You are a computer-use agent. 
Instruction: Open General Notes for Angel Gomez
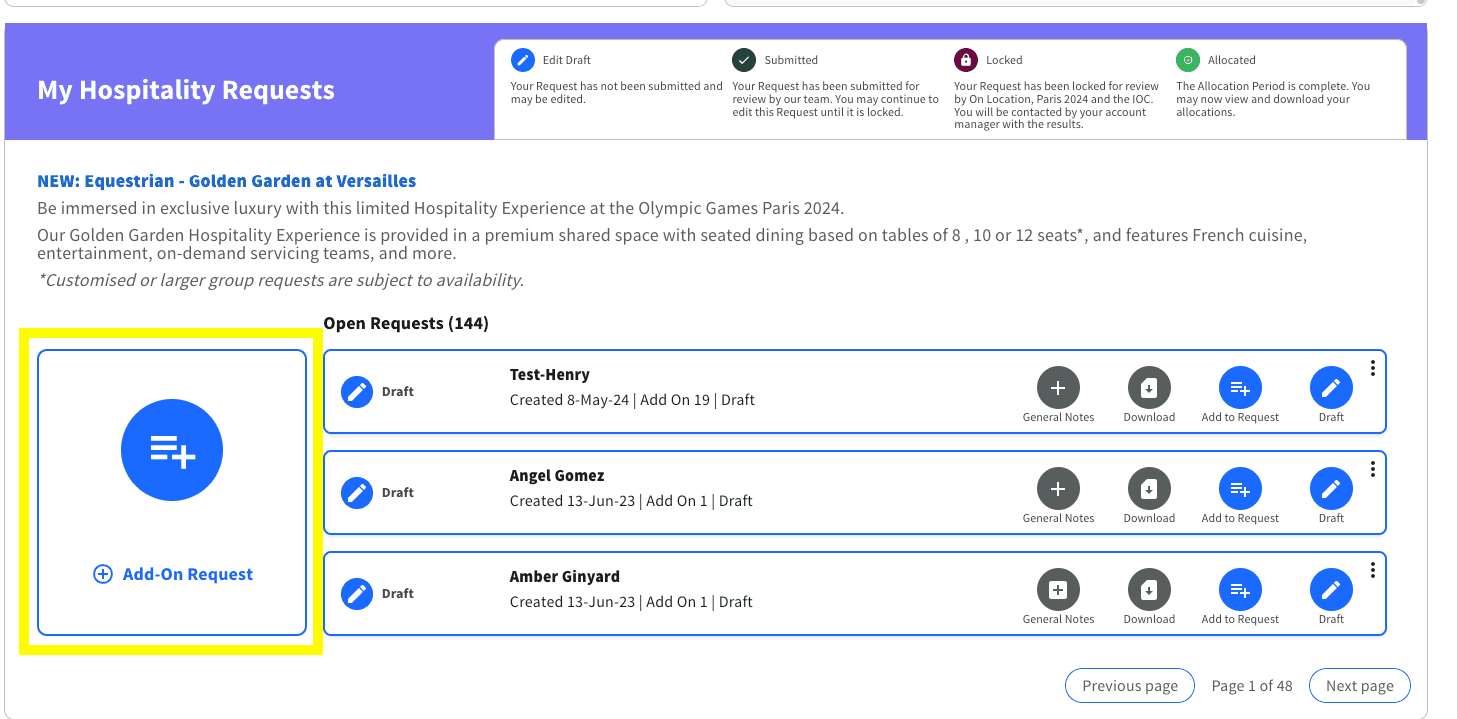tap(1058, 489)
